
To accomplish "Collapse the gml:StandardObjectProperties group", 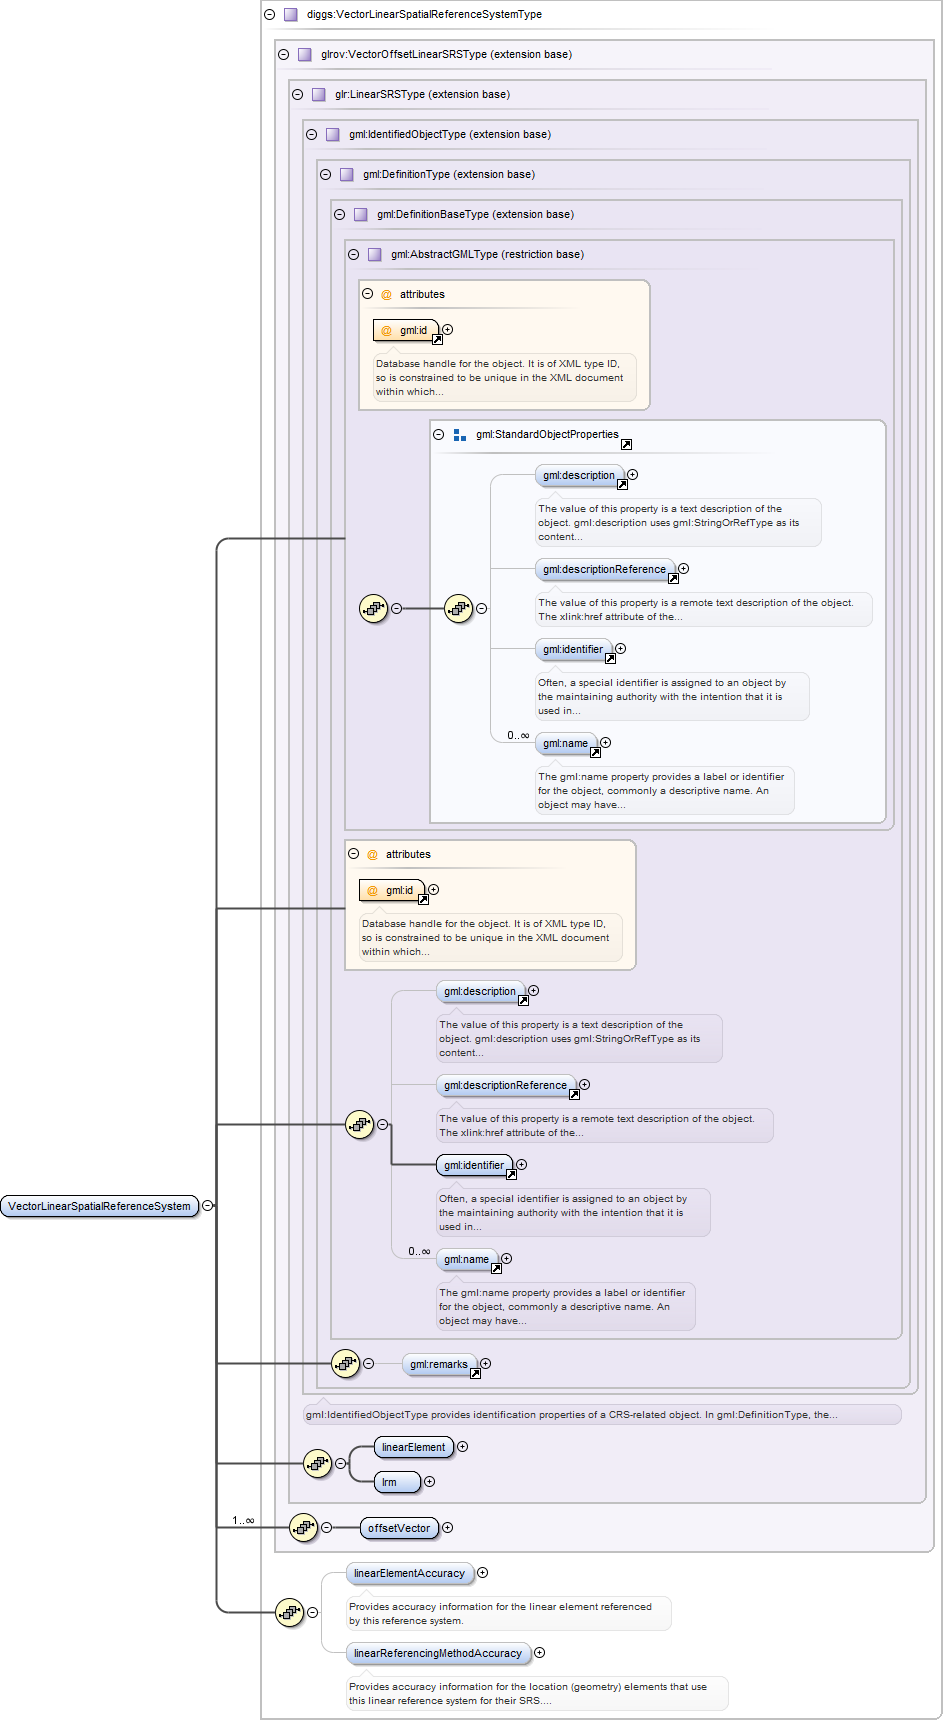I will [x=438, y=435].
